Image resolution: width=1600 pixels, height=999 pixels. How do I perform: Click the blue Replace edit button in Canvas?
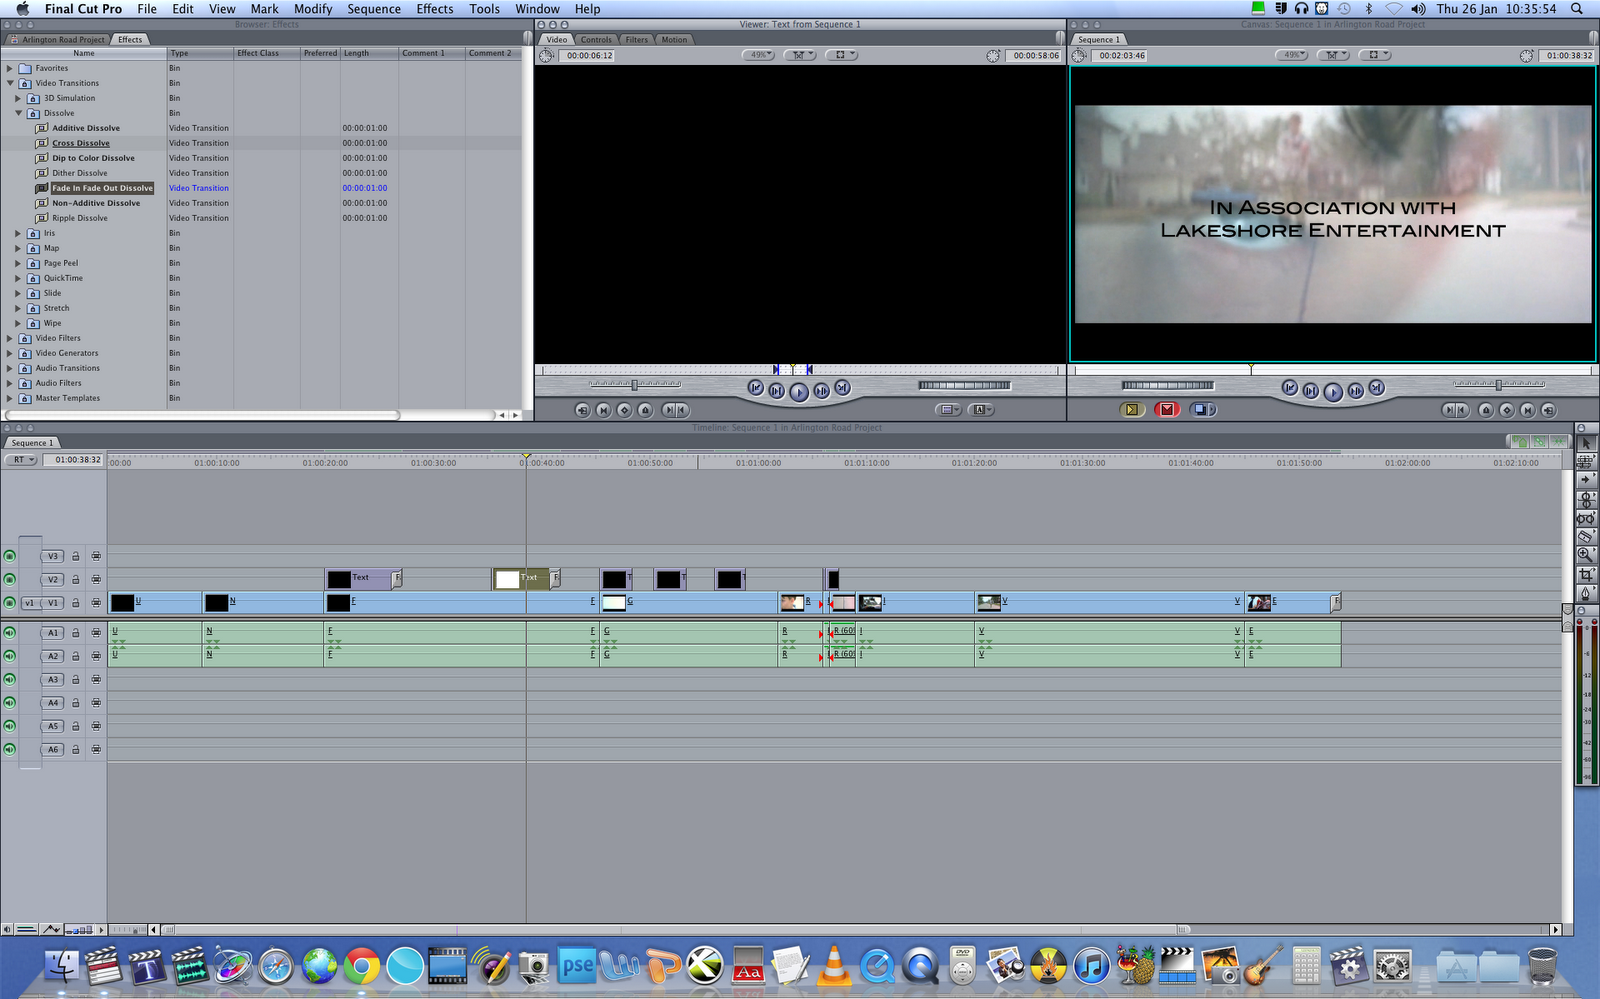1202,409
